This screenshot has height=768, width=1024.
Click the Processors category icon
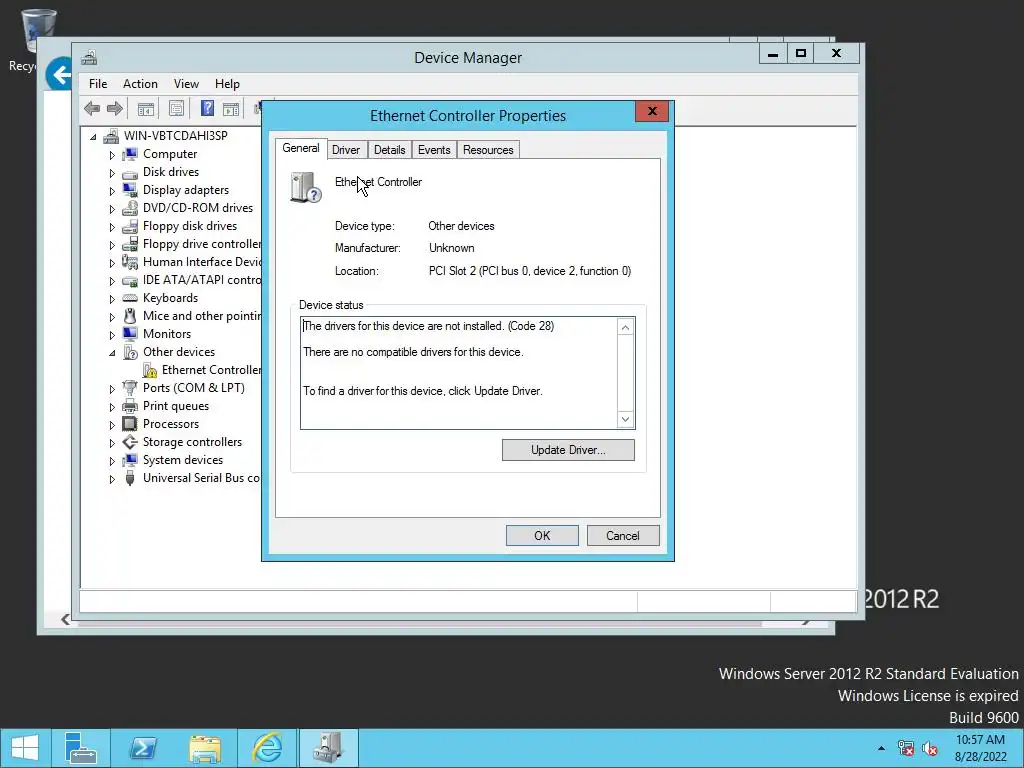click(x=130, y=424)
